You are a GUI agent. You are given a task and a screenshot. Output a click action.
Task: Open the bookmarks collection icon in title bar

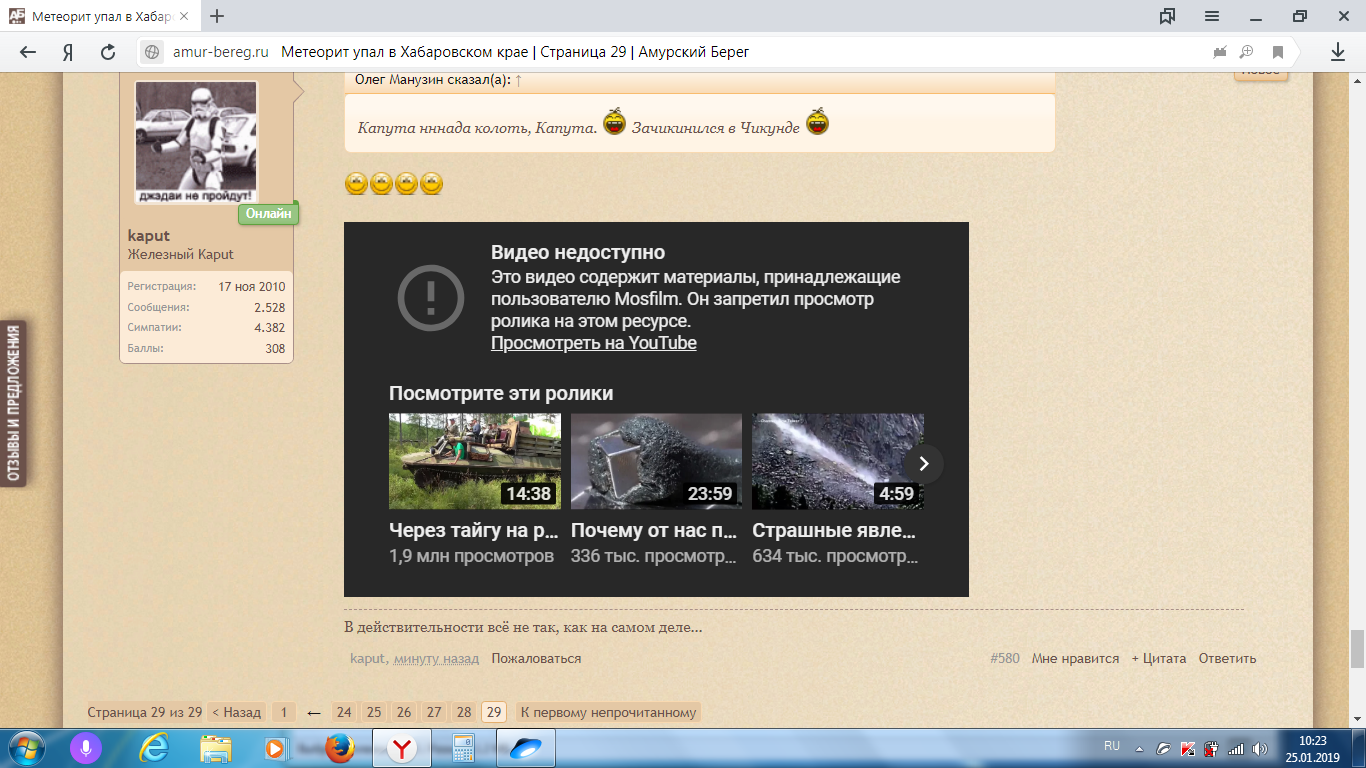click(x=1167, y=16)
